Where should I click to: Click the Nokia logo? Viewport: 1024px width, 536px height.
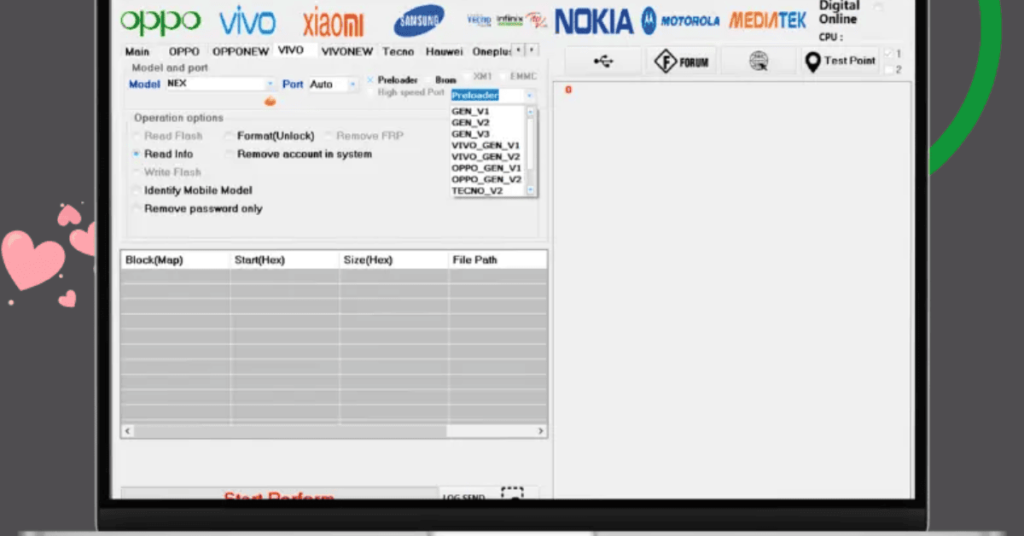point(594,22)
